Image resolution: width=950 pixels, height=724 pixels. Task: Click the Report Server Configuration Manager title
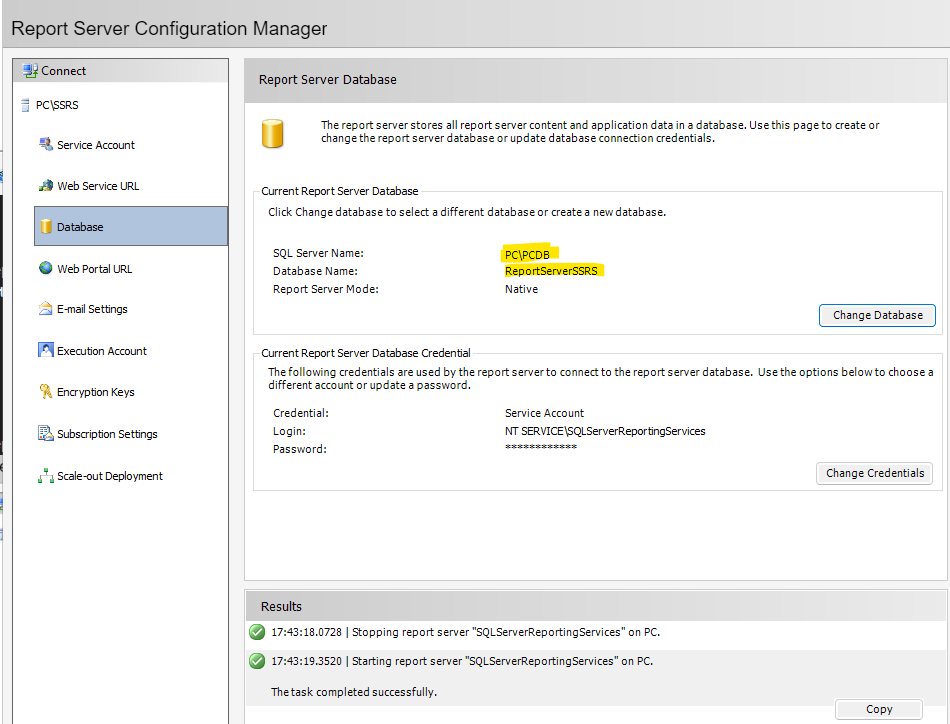[x=169, y=28]
